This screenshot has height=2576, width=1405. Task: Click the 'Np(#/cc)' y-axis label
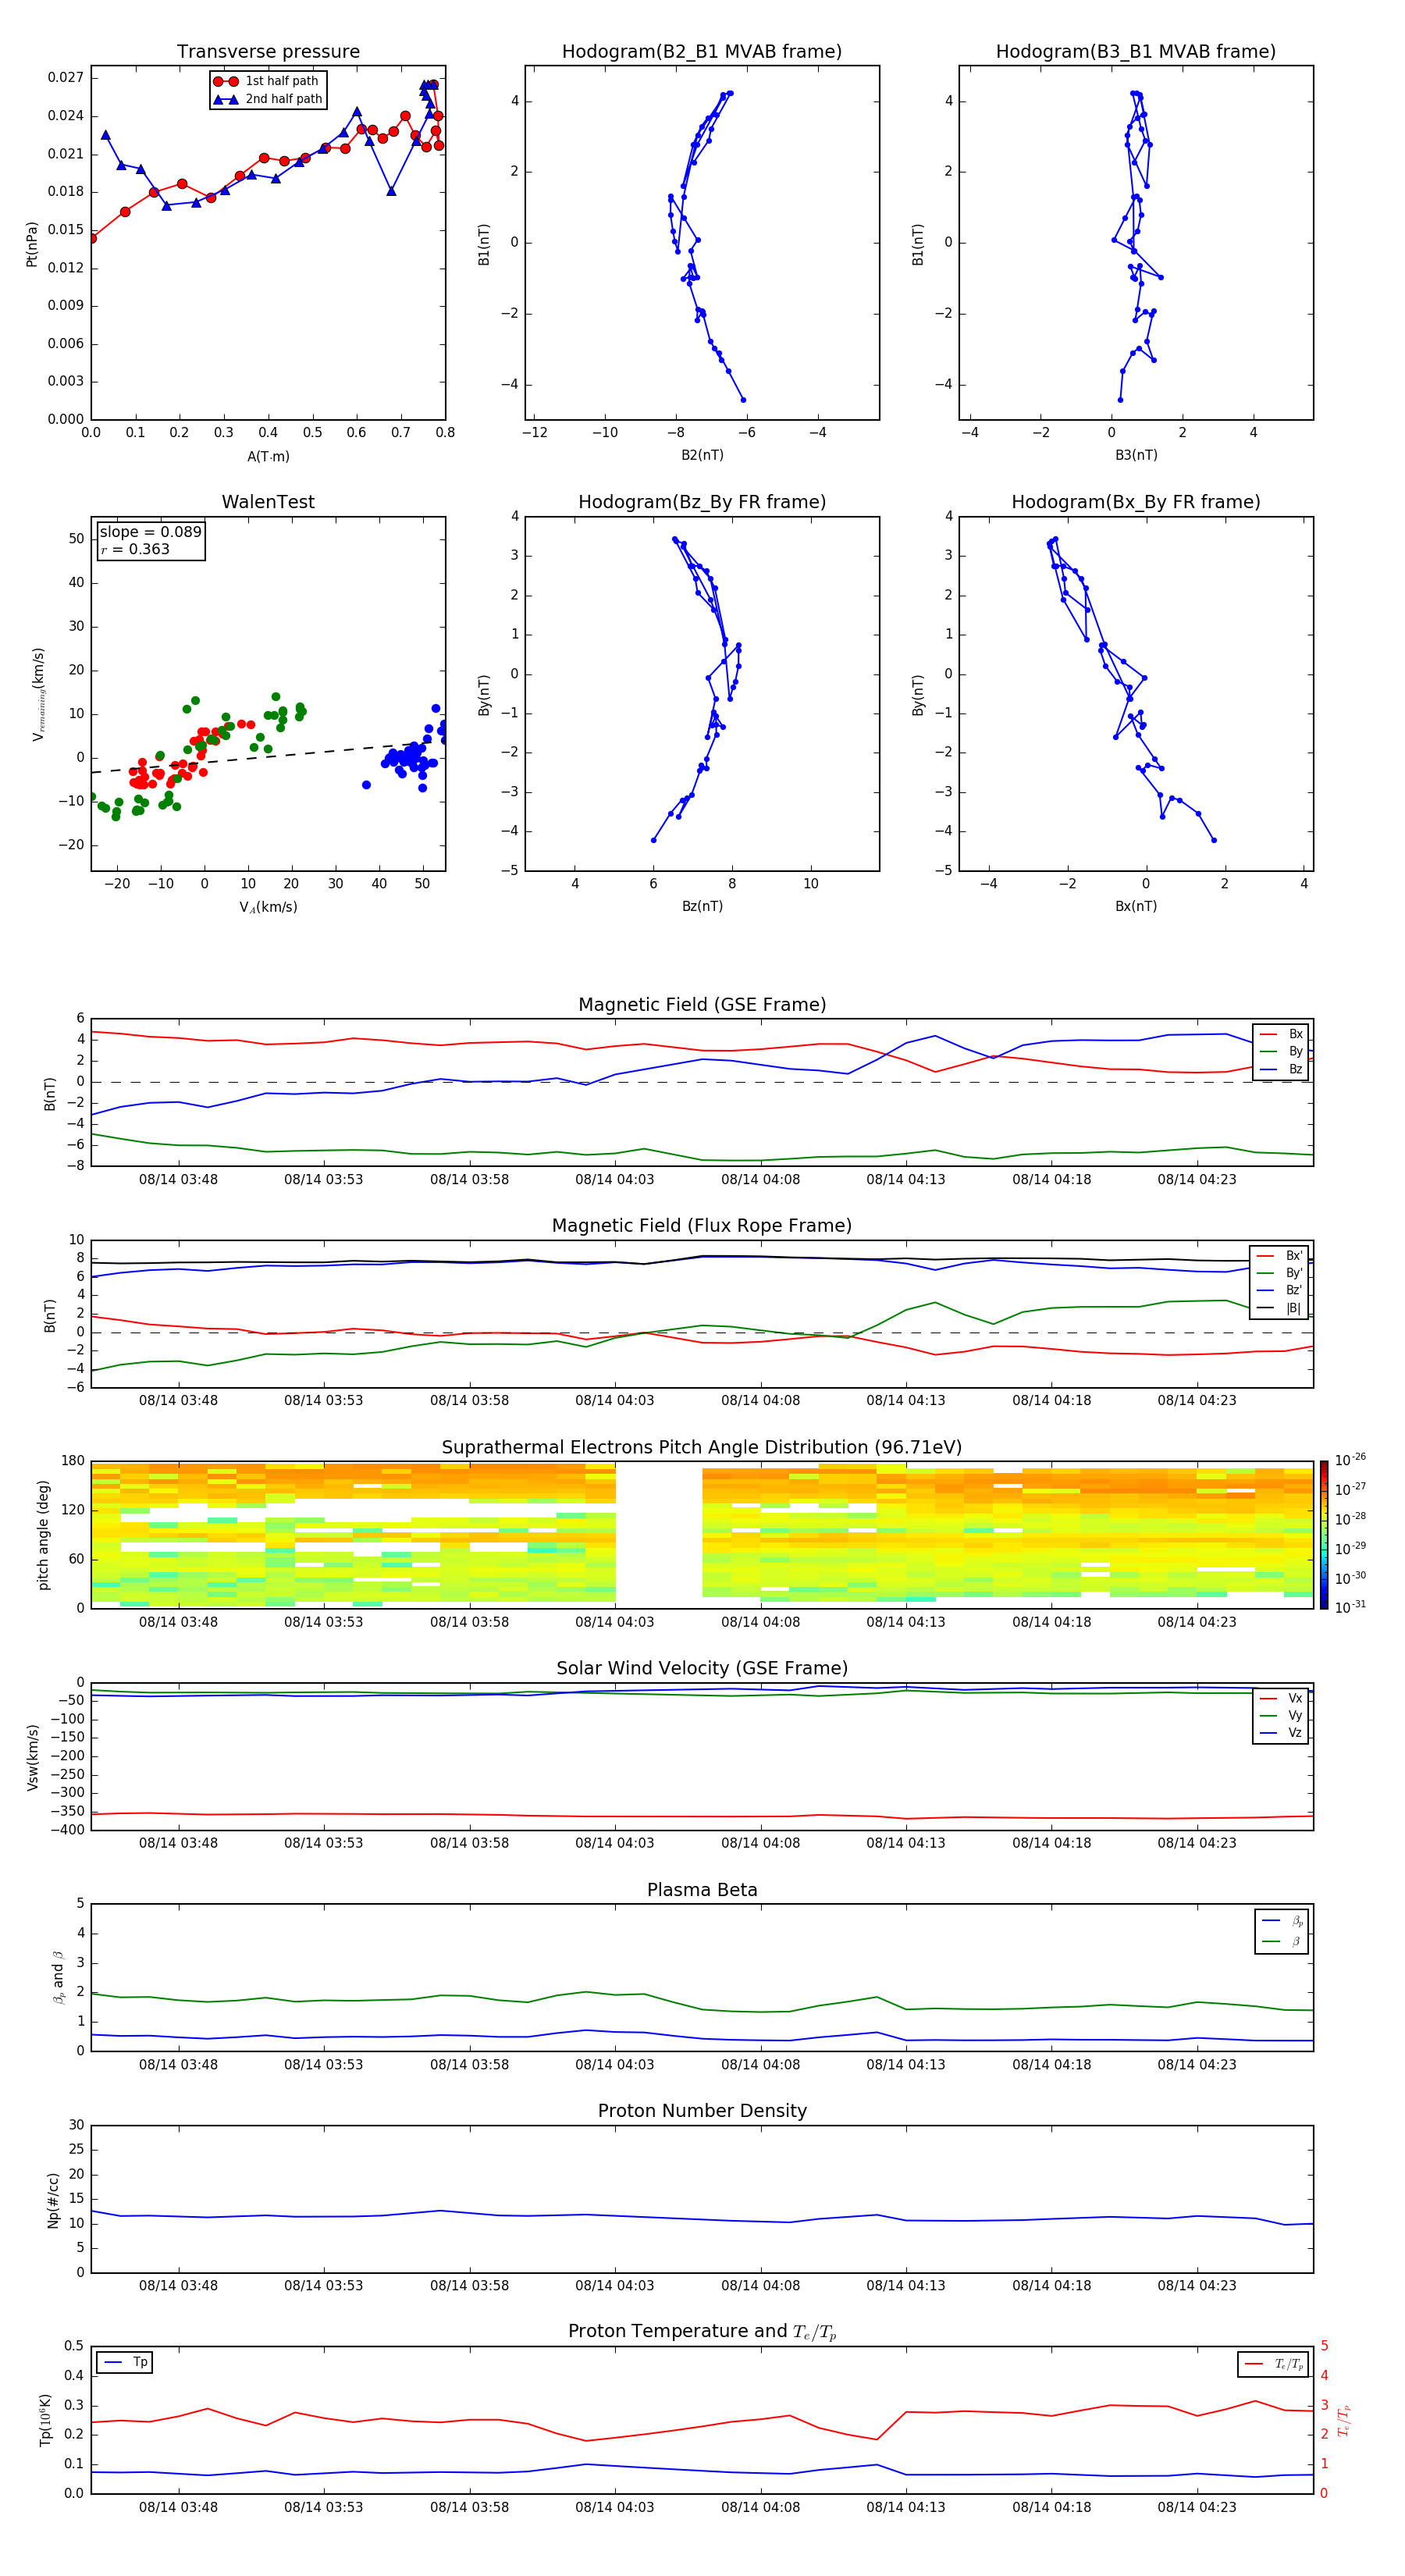click(54, 2200)
